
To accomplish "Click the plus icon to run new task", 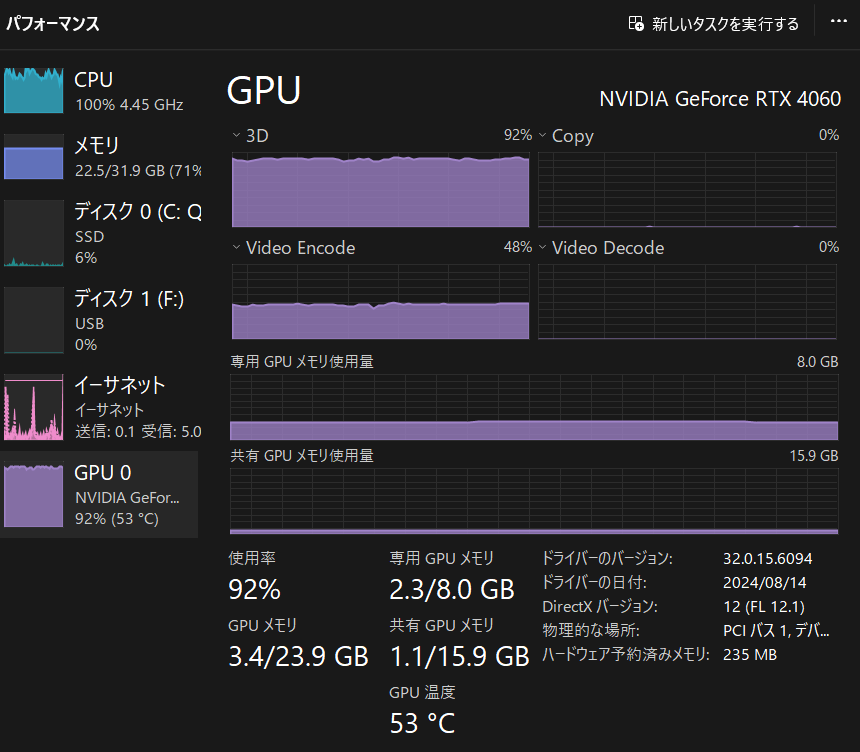I will pyautogui.click(x=636, y=22).
